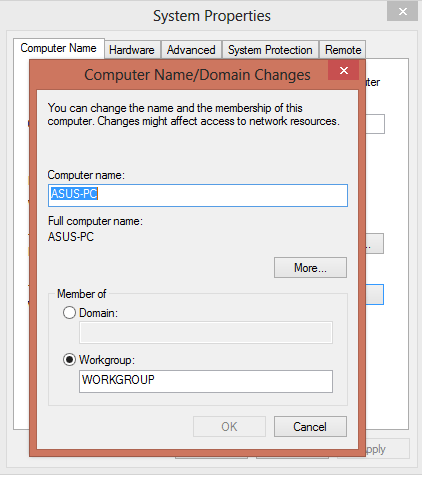The width and height of the screenshot is (422, 487).
Task: Open the Advanced tab
Action: click(x=191, y=50)
